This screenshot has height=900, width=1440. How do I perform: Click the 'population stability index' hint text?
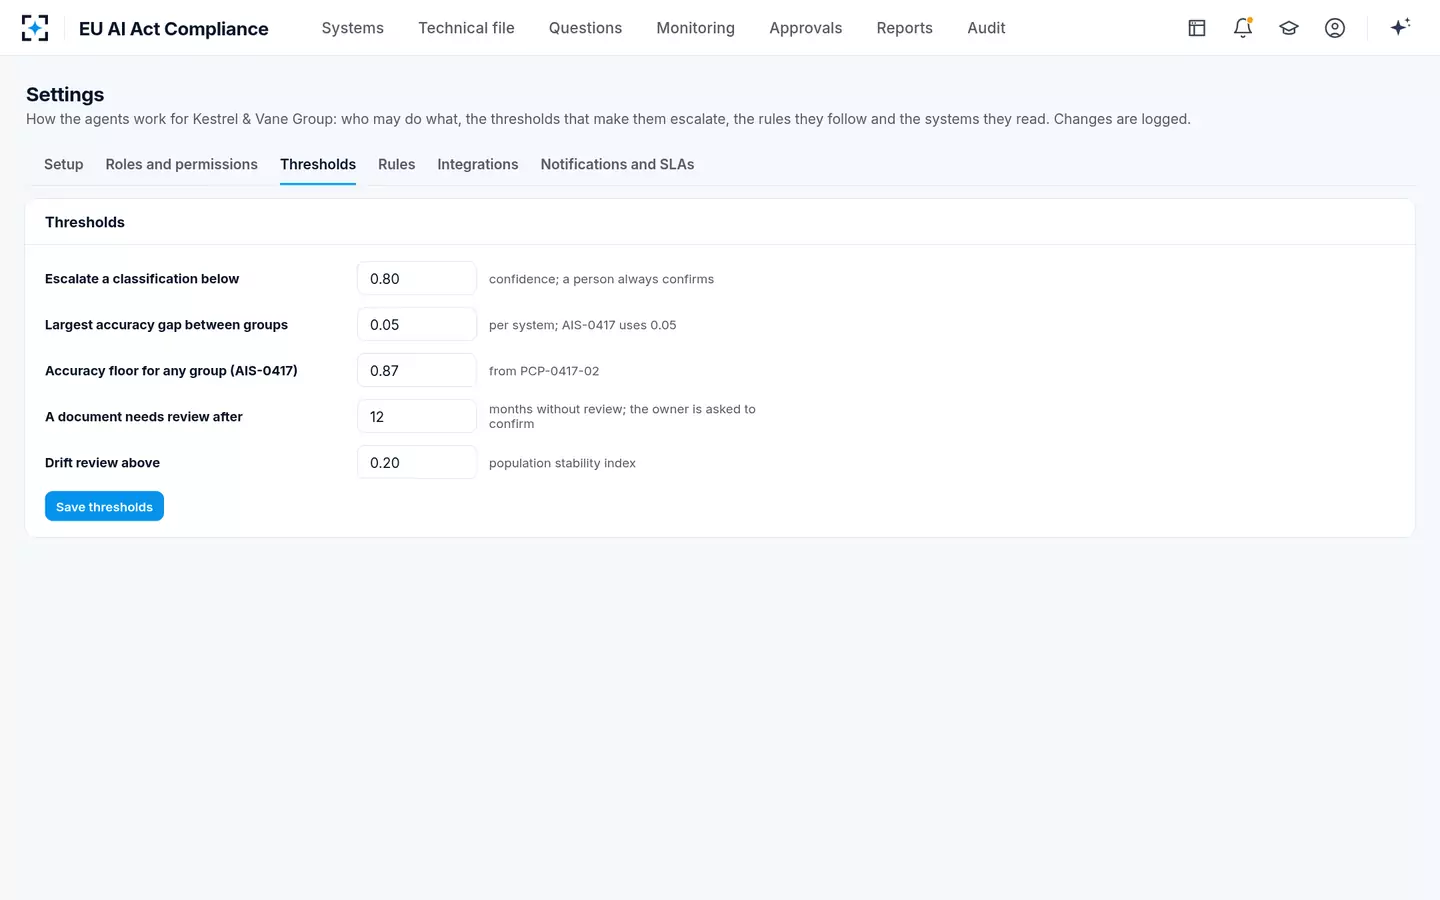[562, 463]
